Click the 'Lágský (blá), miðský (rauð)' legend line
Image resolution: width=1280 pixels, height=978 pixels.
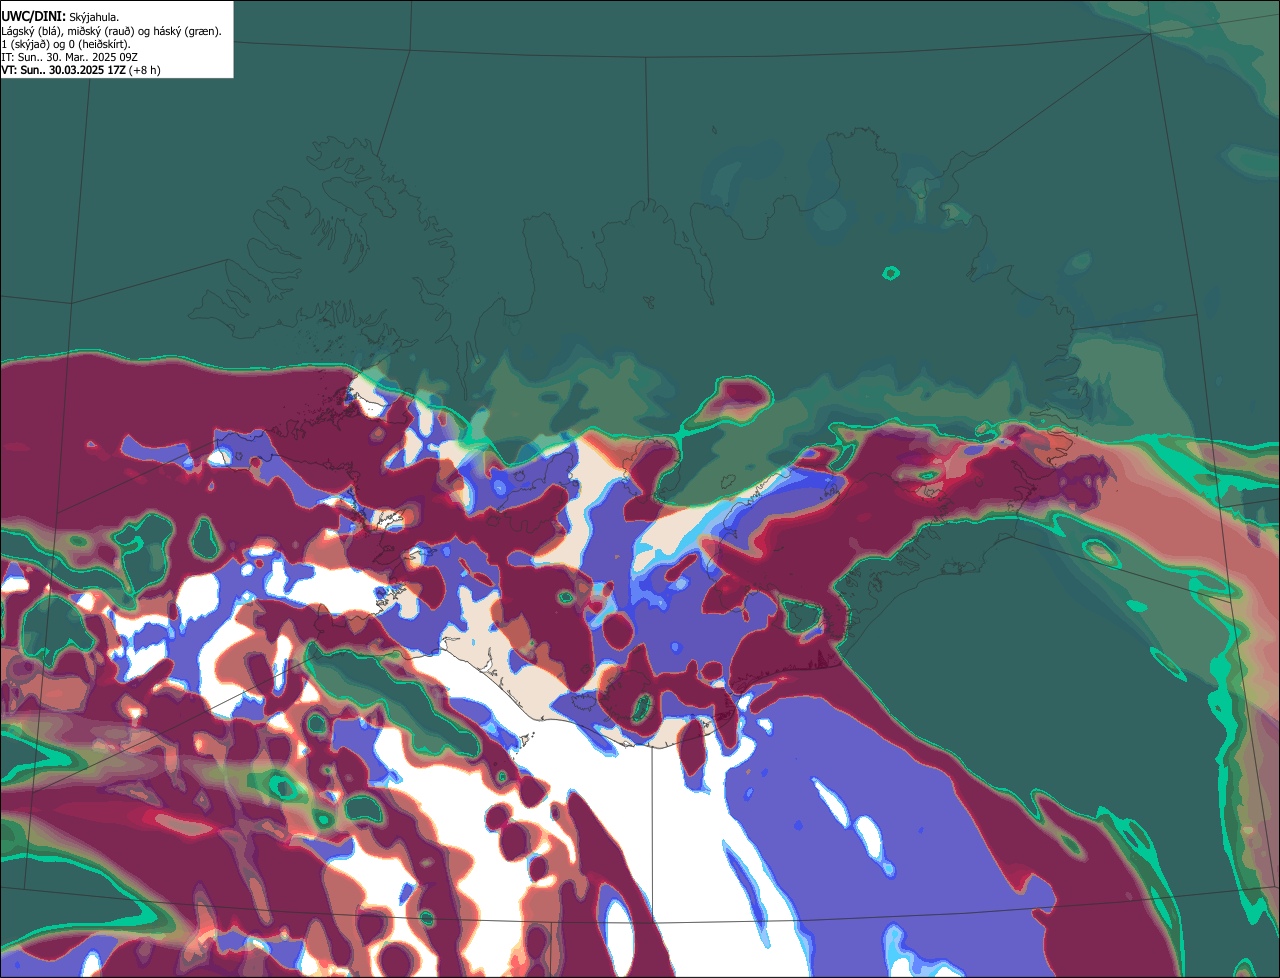(111, 31)
